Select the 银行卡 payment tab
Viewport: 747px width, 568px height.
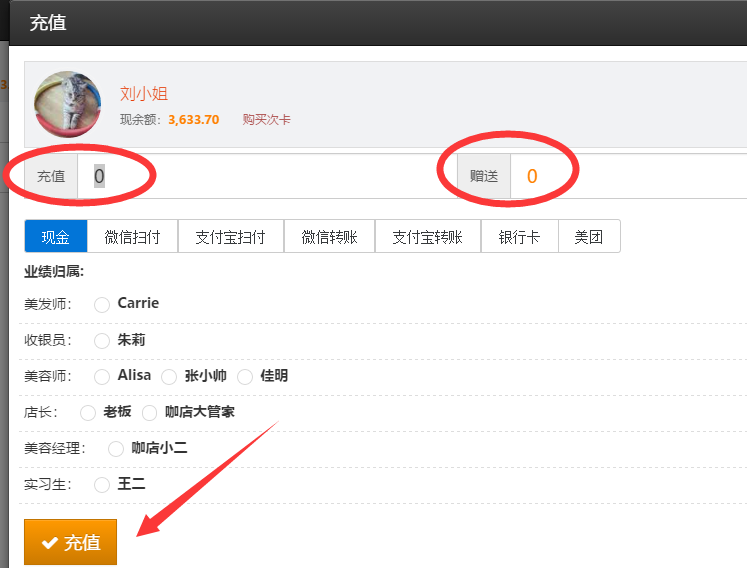519,236
